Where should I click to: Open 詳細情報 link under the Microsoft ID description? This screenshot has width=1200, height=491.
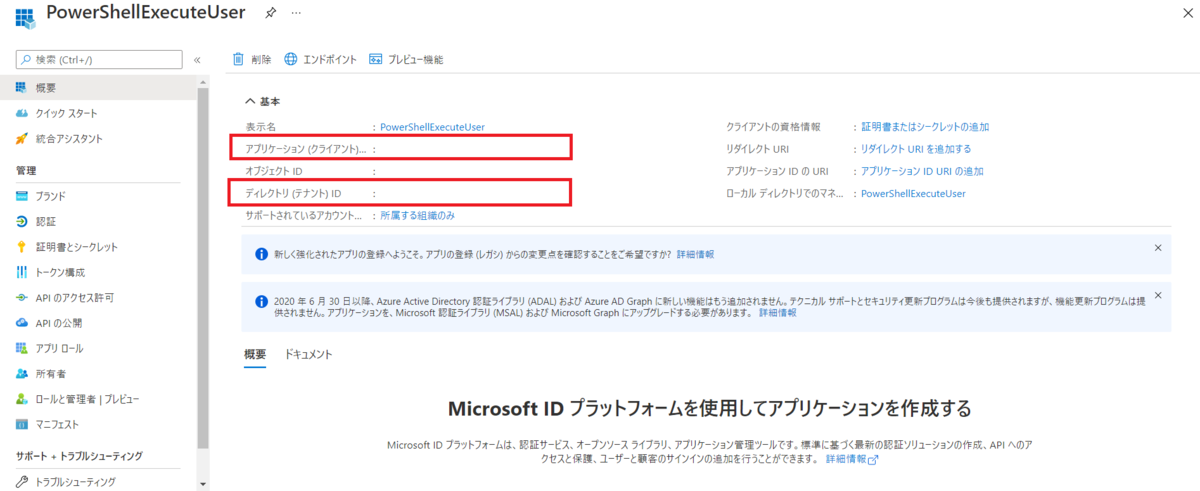tap(851, 460)
